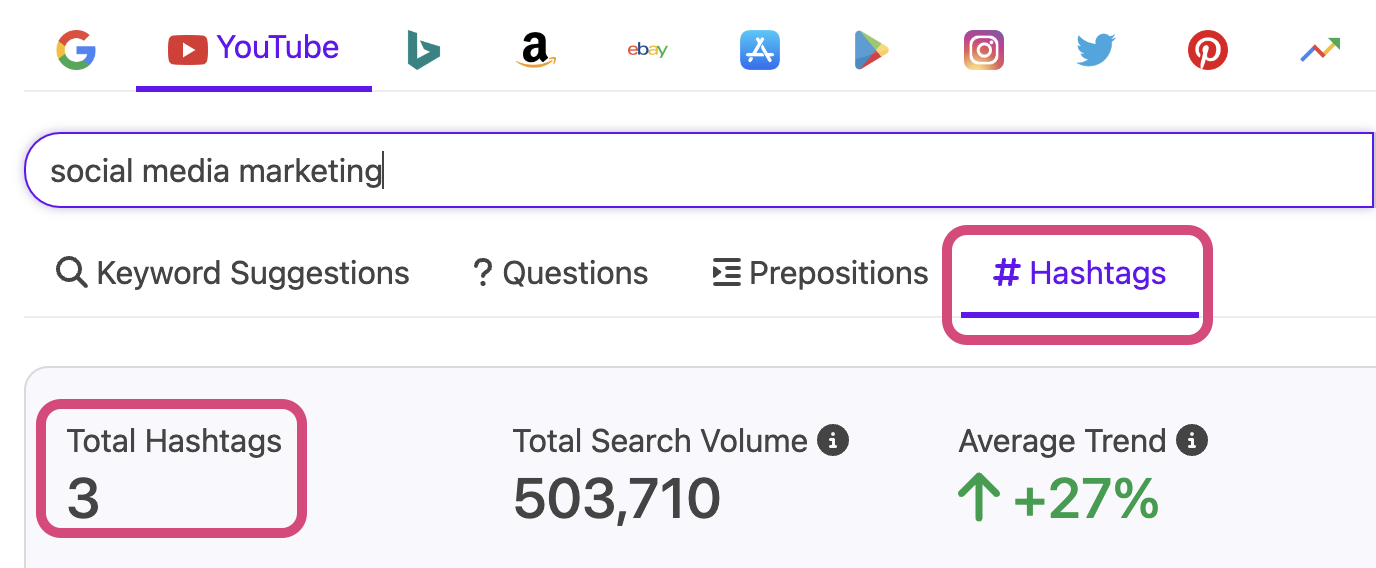Switch to the Instagram platform icon

[x=983, y=49]
